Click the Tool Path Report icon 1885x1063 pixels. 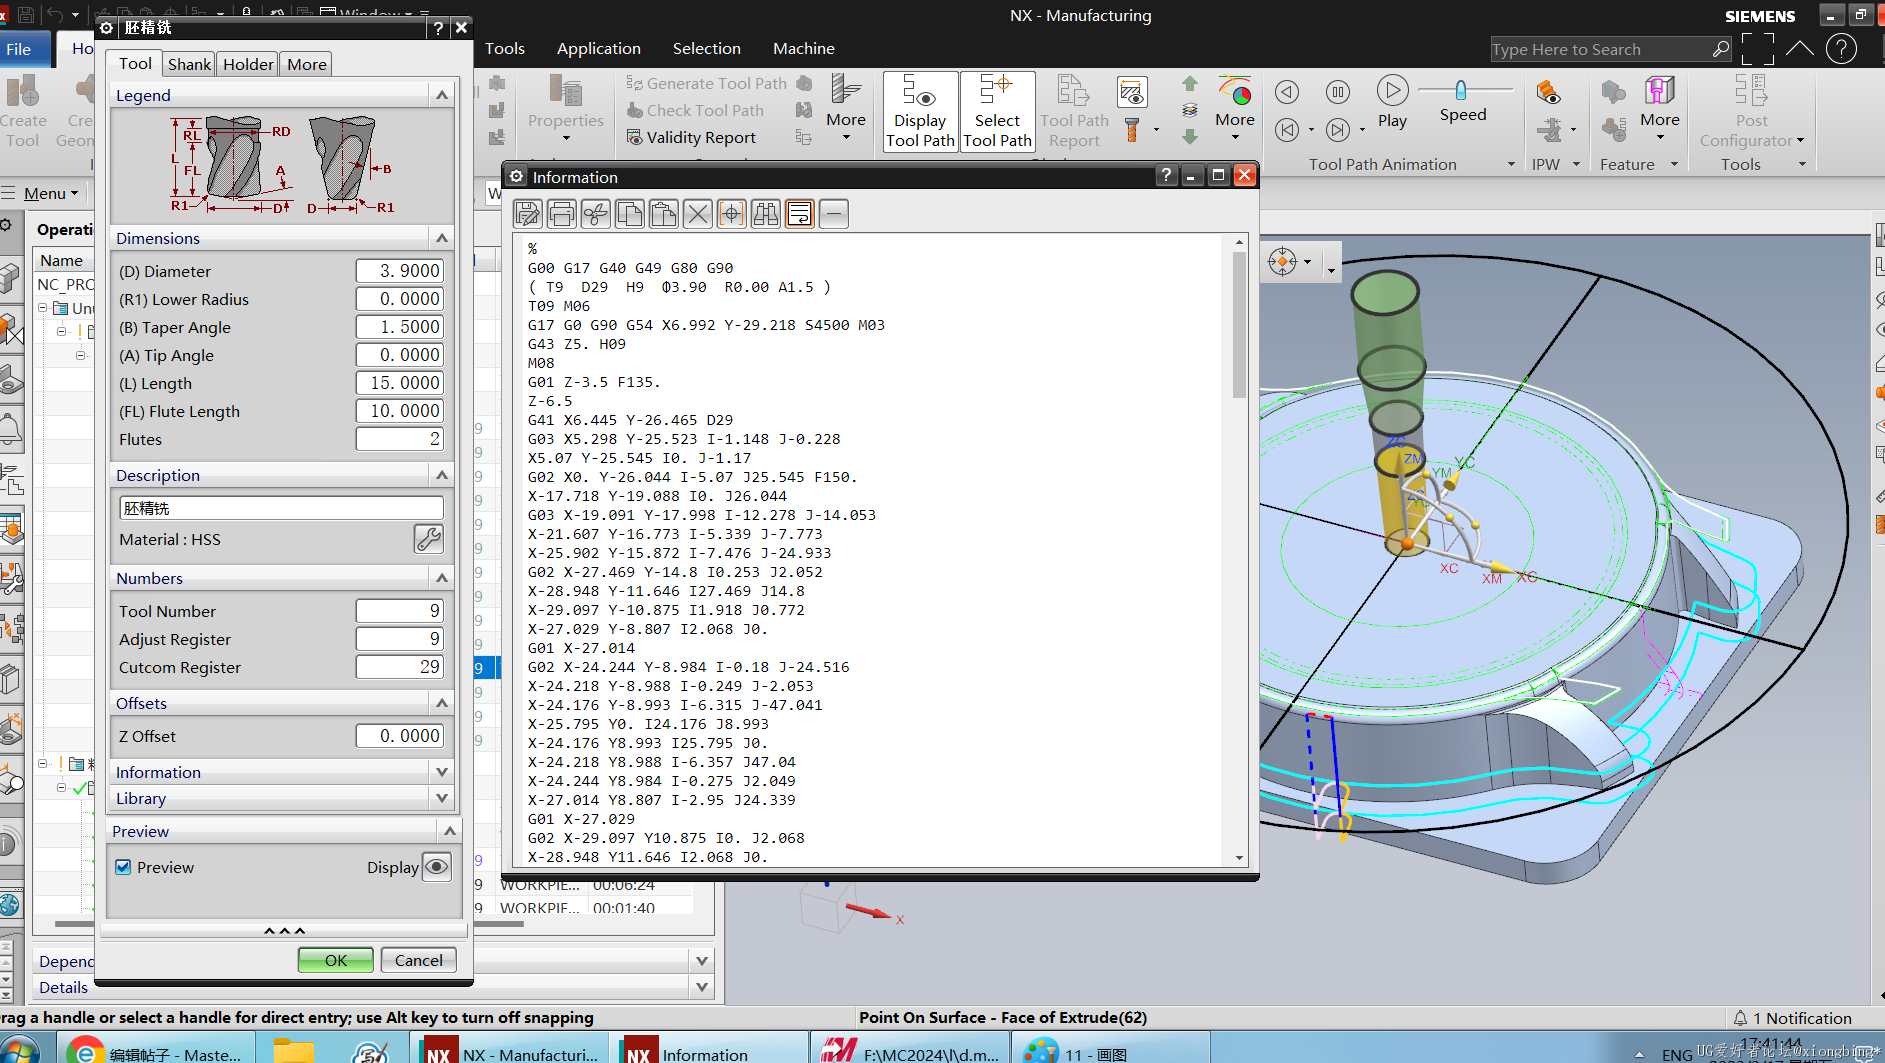1074,111
